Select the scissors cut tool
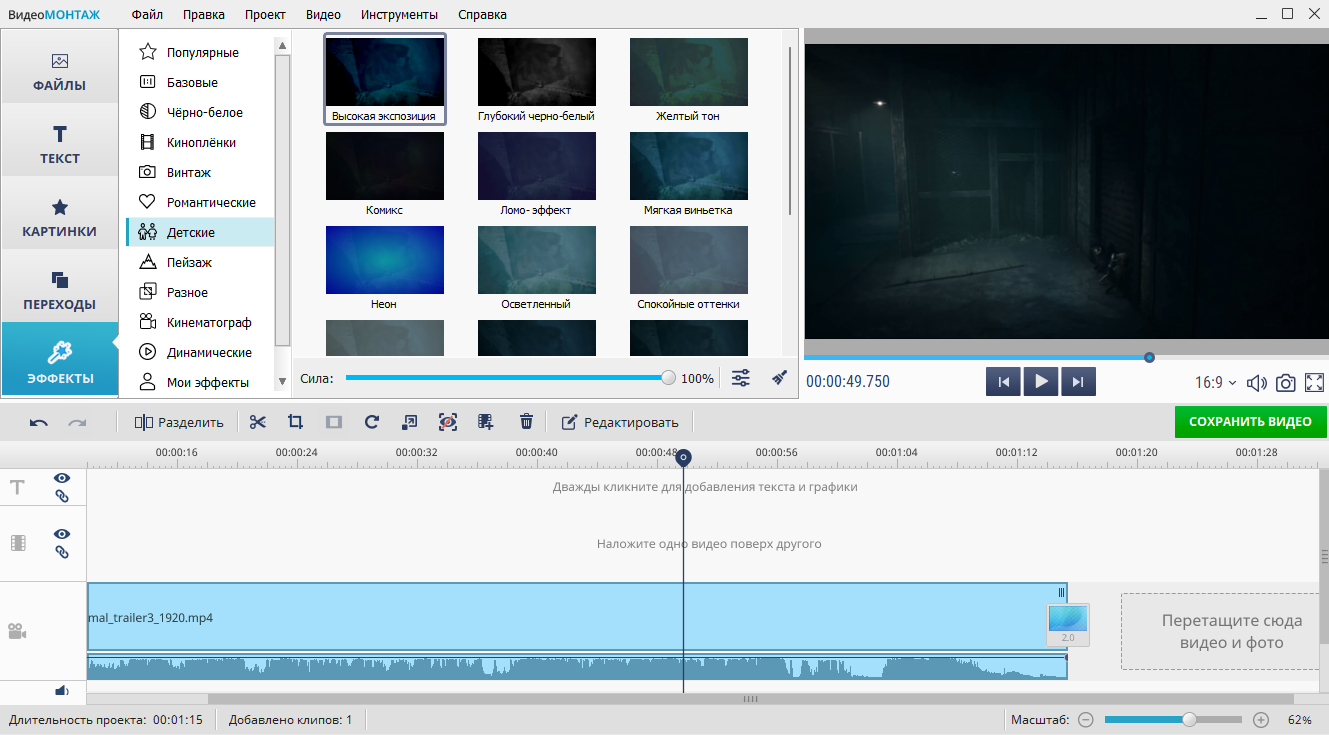 pyautogui.click(x=258, y=422)
